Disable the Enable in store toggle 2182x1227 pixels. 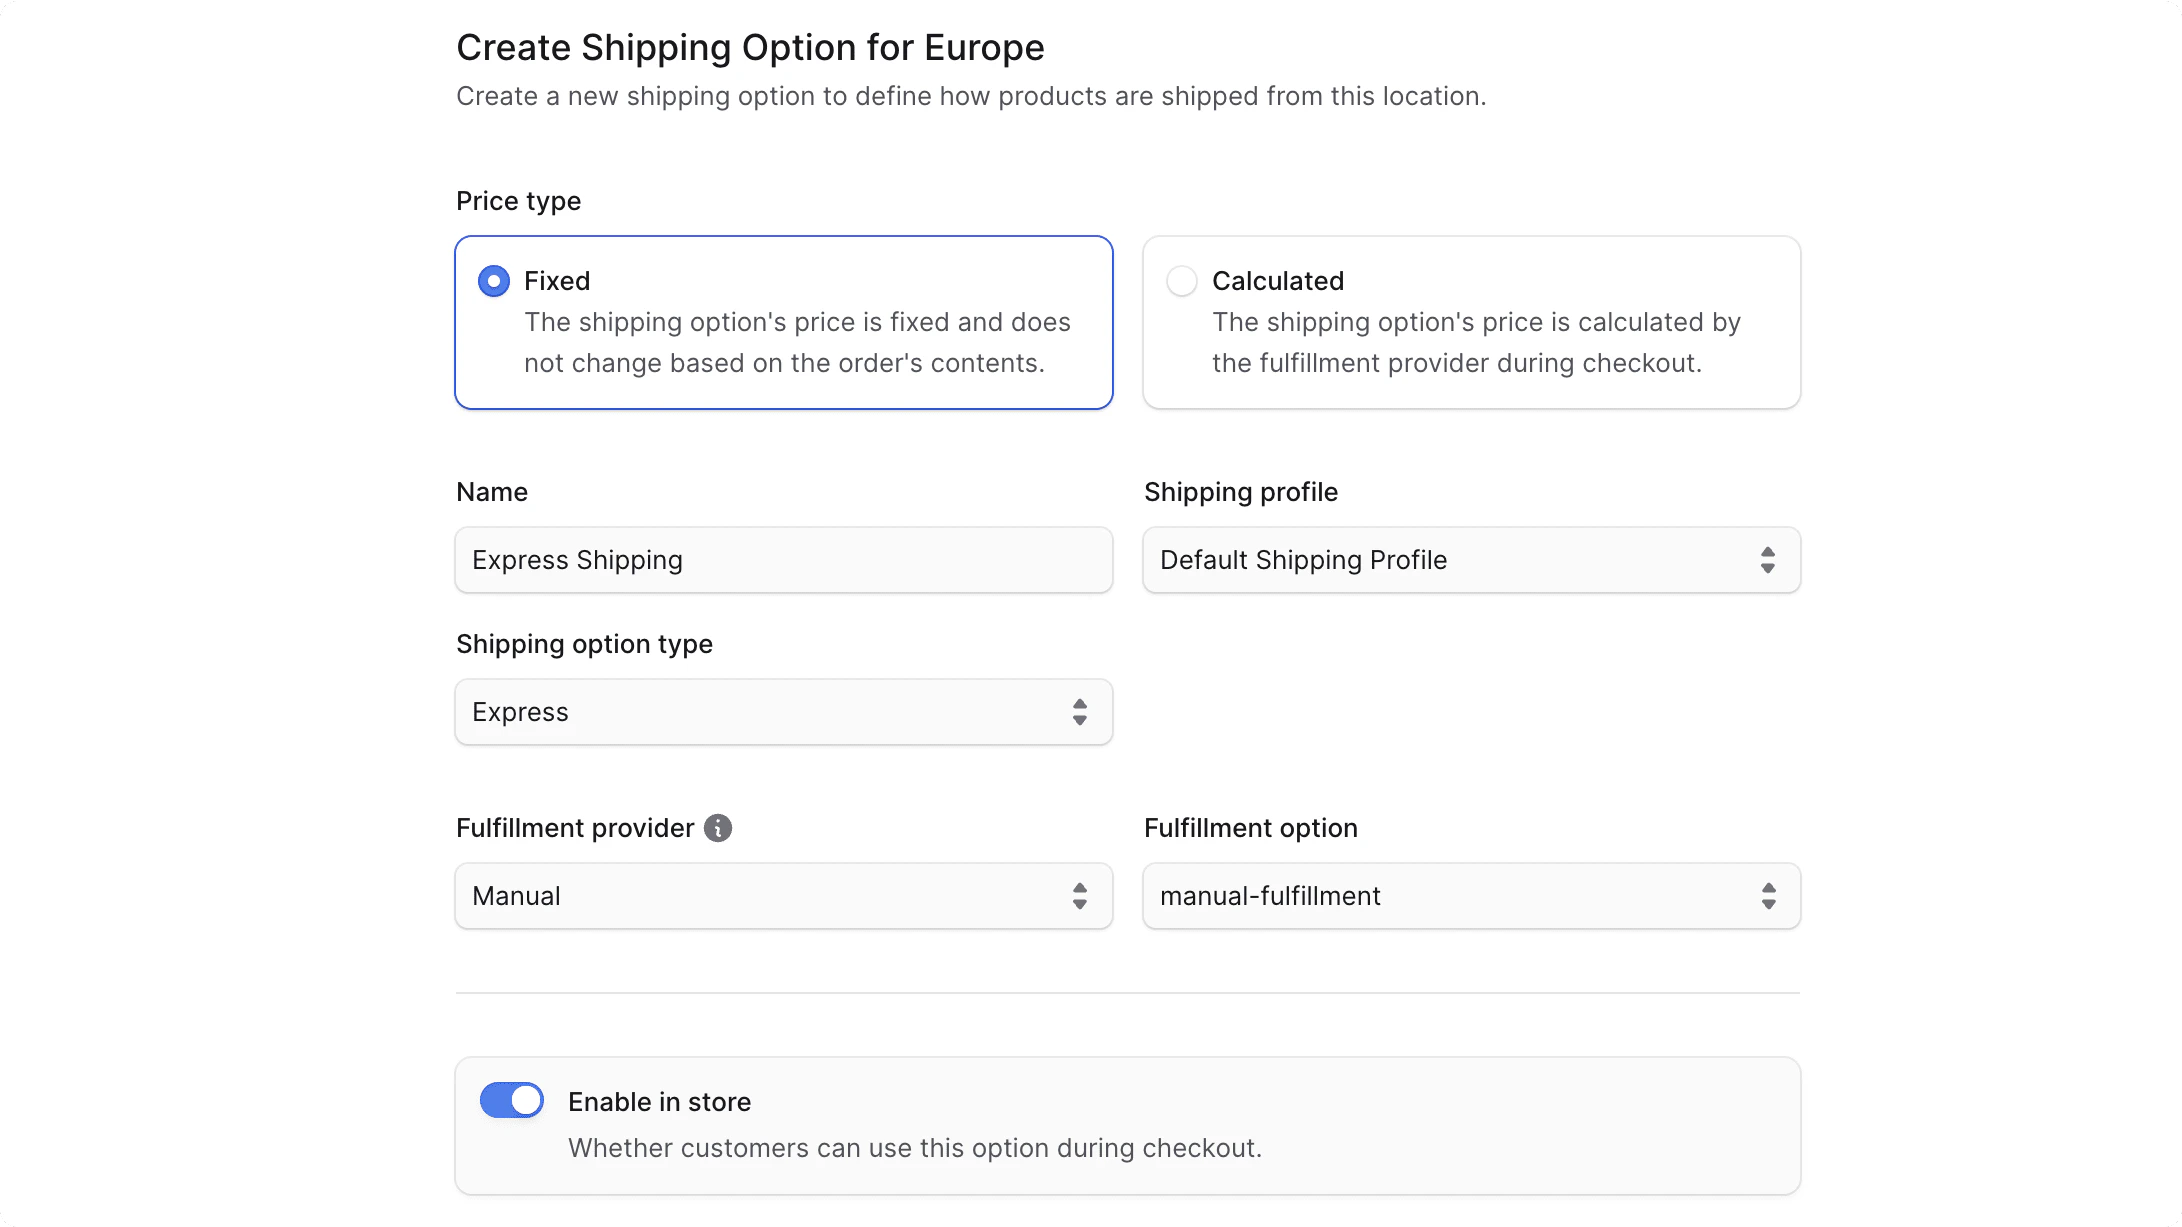(x=511, y=1100)
